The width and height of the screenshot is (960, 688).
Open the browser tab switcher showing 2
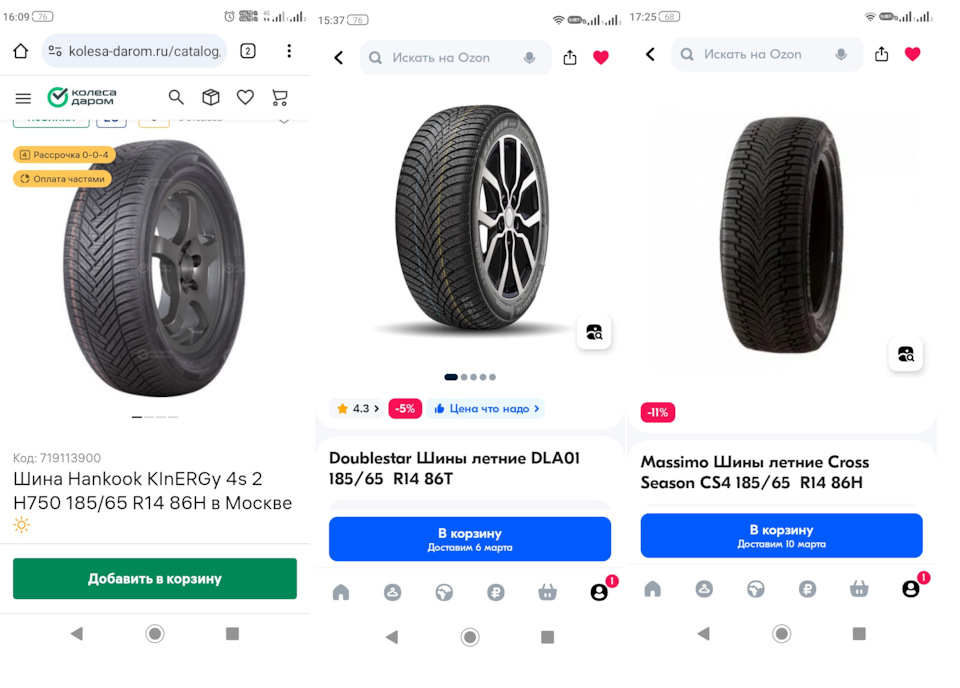[248, 51]
